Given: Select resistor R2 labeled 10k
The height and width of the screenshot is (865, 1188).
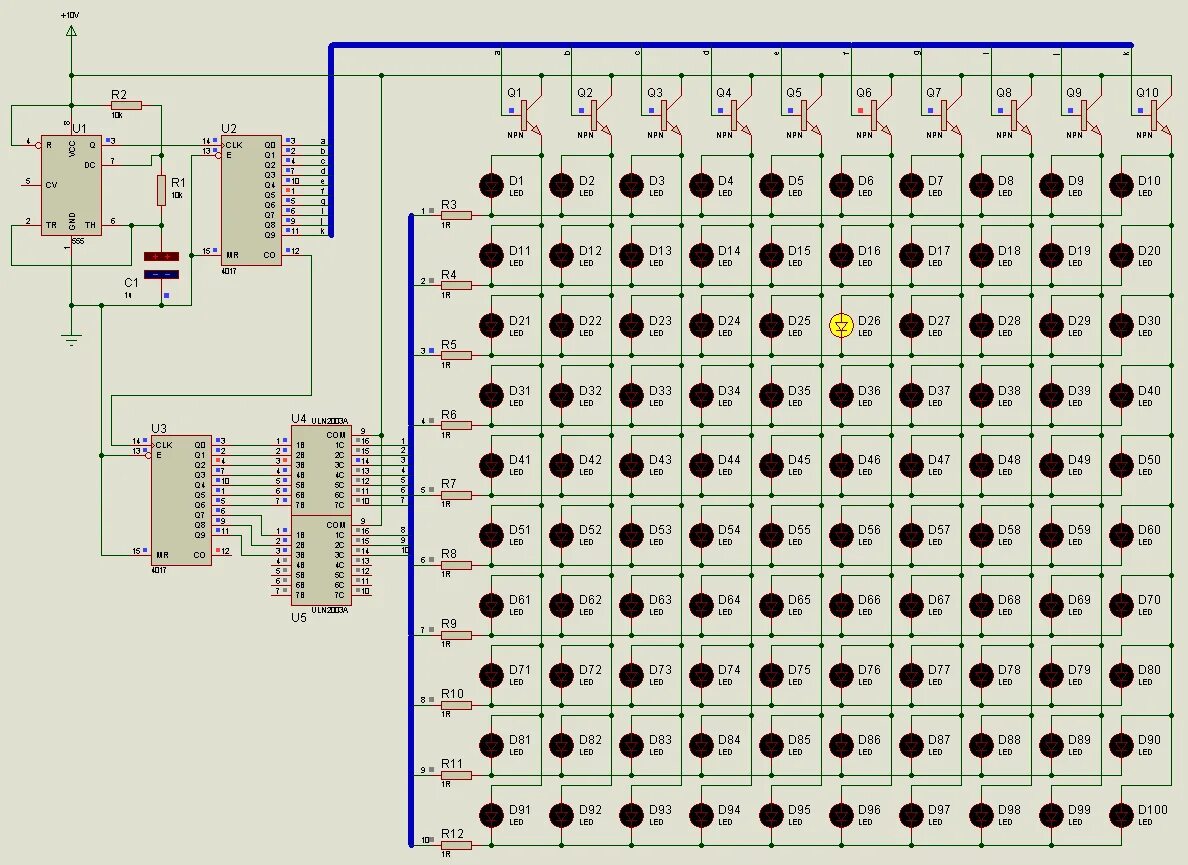Looking at the screenshot, I should (x=126, y=103).
